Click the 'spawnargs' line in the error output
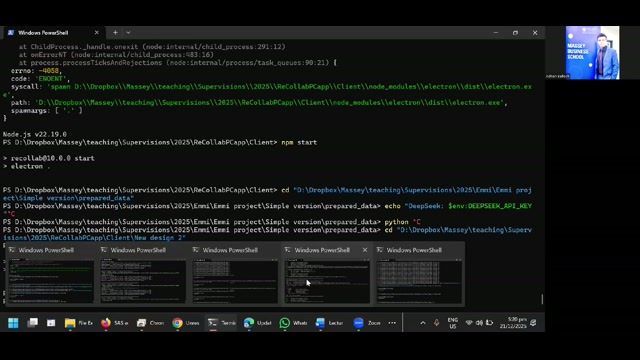The width and height of the screenshot is (640, 360). tap(47, 111)
